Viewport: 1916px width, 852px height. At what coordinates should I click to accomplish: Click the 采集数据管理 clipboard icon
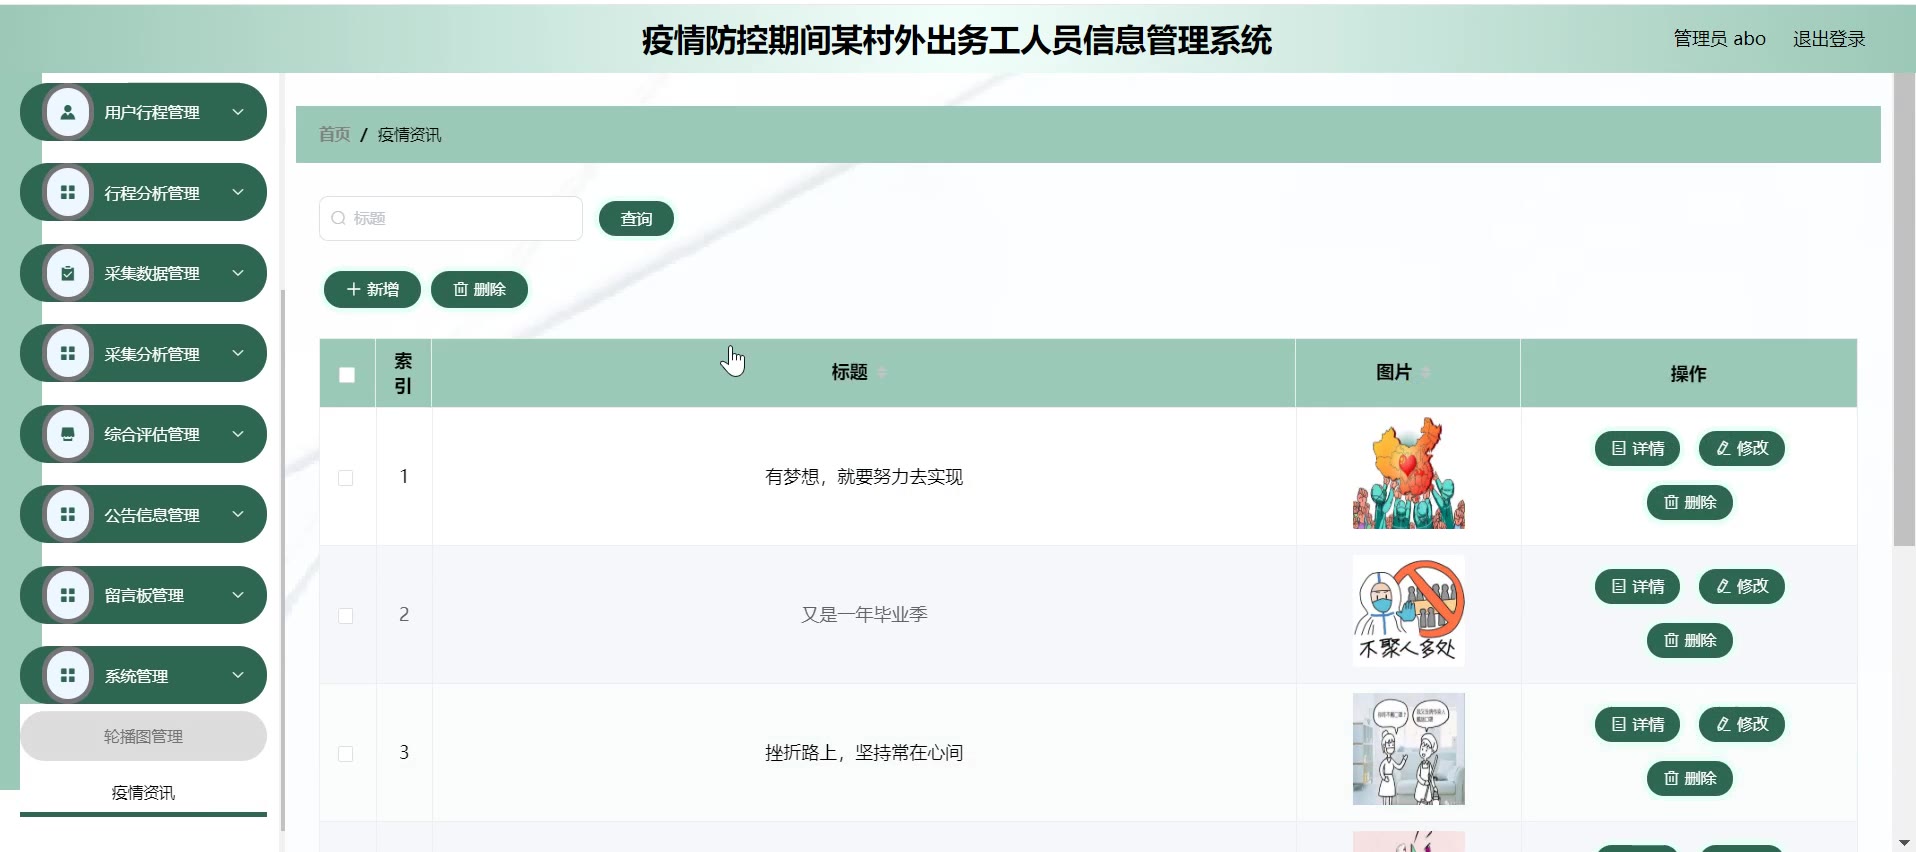coord(68,273)
